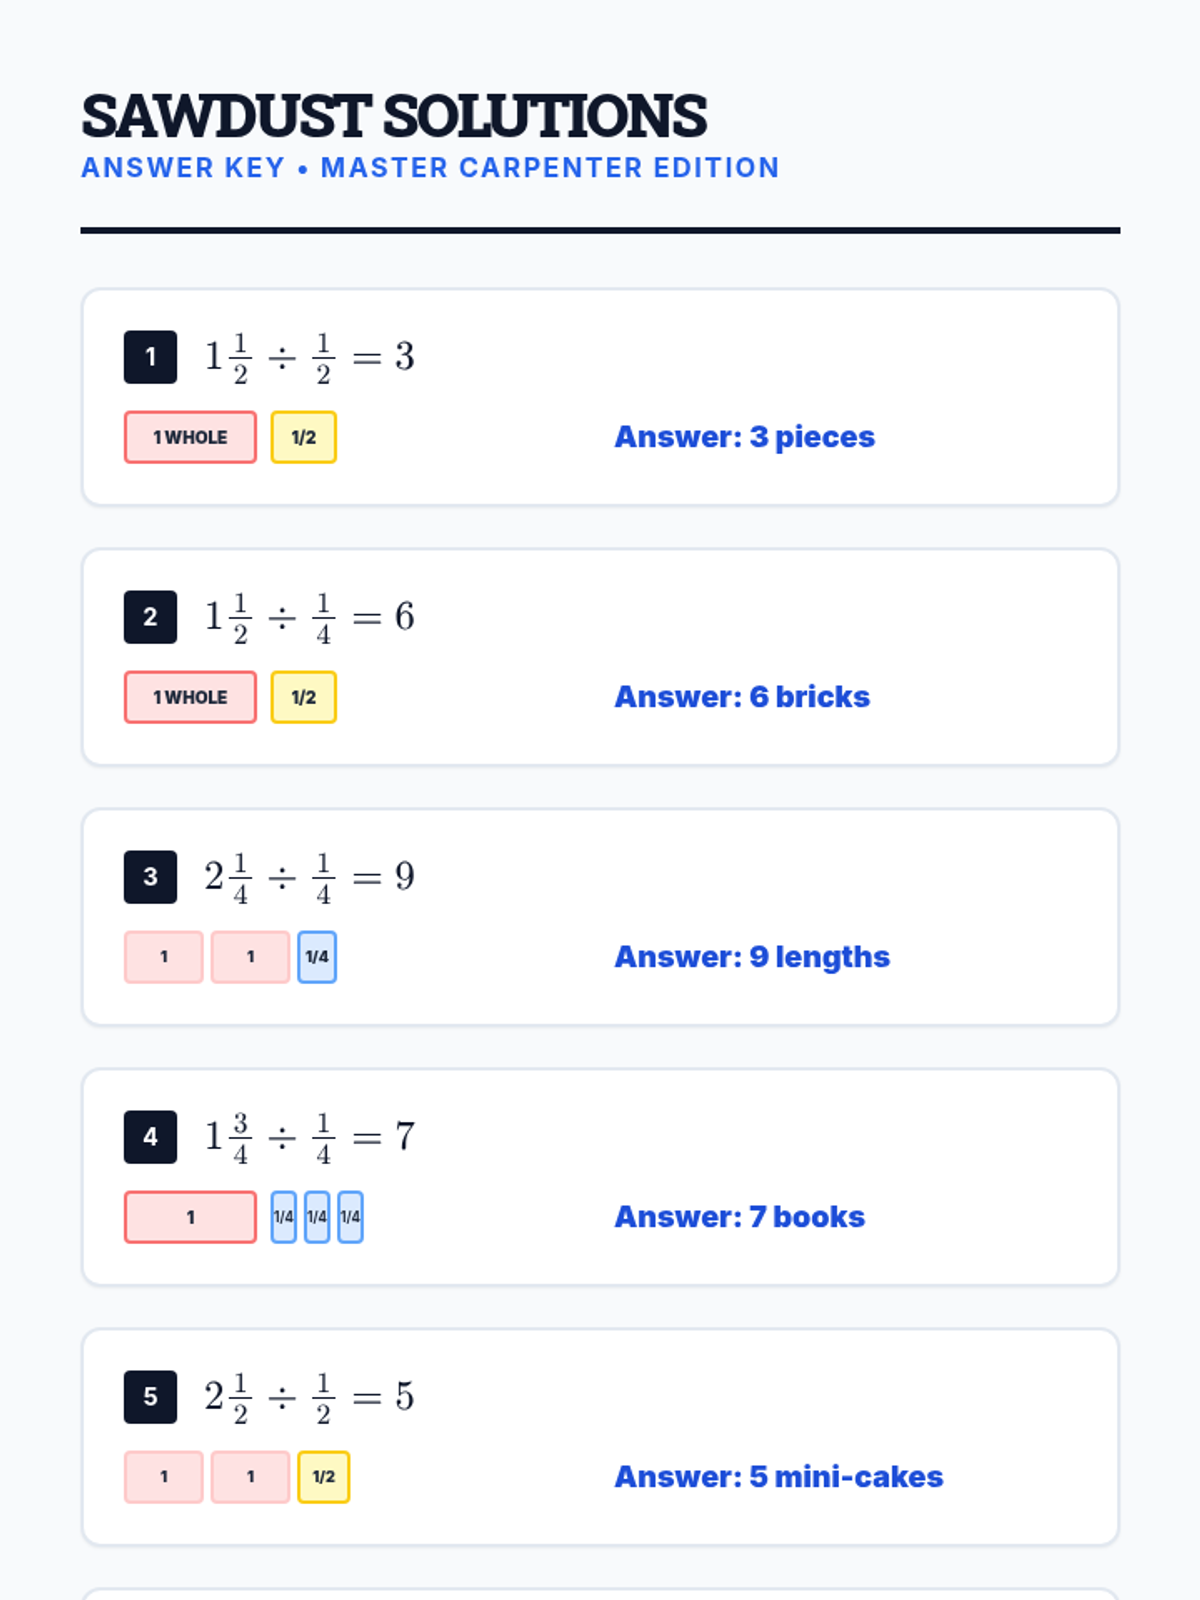1200x1600 pixels.
Task: Click the Answer: 7 books text
Action: (x=739, y=1217)
